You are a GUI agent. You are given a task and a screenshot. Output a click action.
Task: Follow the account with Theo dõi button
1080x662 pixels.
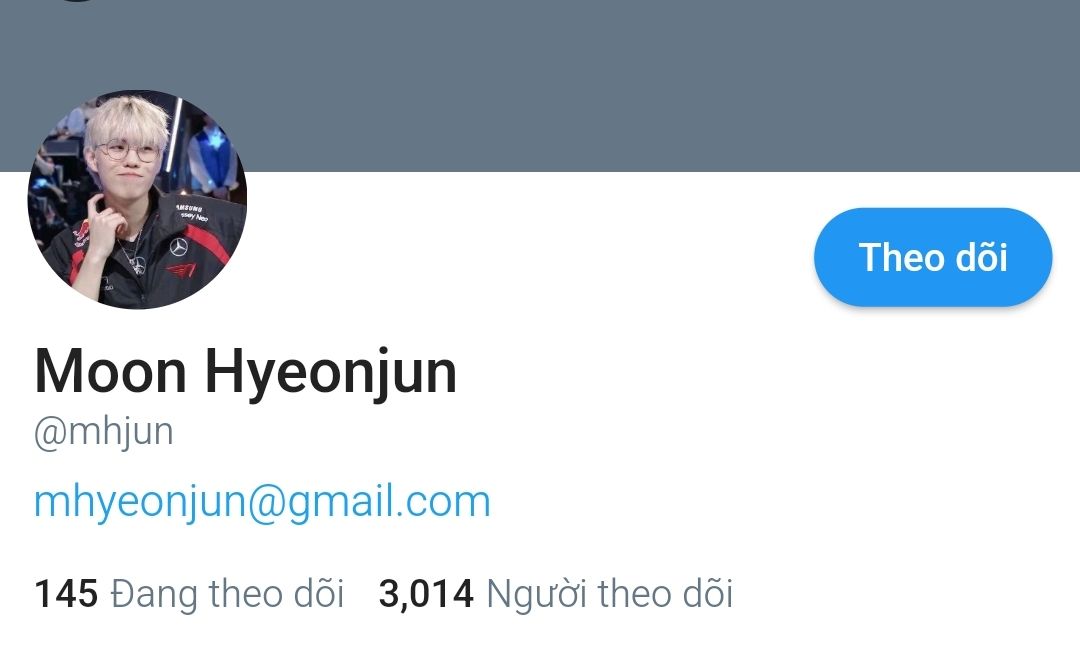[933, 257]
